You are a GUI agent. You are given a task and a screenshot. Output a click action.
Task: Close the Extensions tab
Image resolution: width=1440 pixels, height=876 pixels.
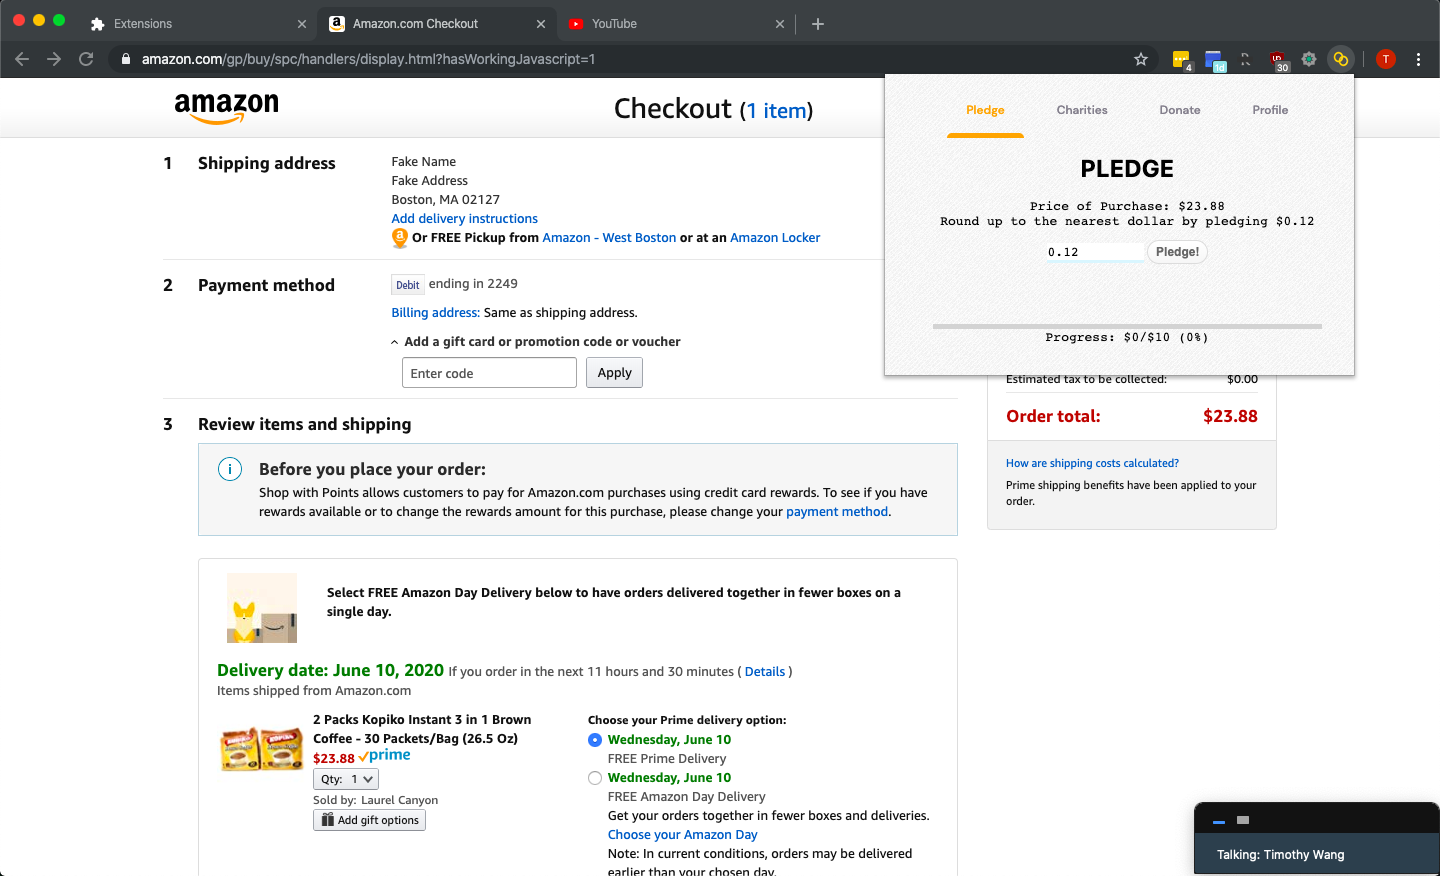point(302,24)
